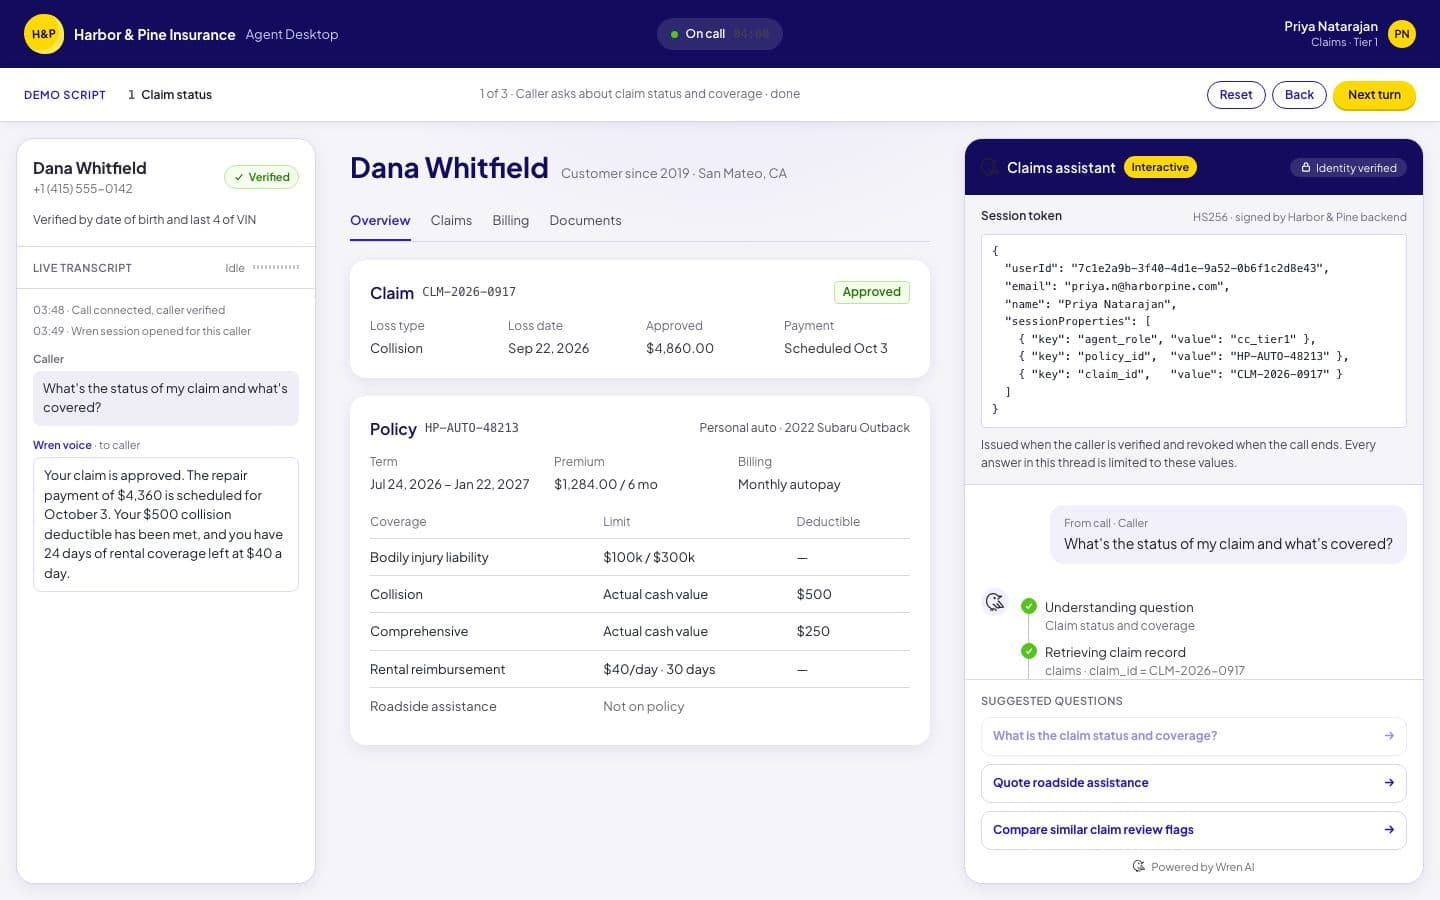Click the Reset button
This screenshot has height=900, width=1440.
[1236, 95]
